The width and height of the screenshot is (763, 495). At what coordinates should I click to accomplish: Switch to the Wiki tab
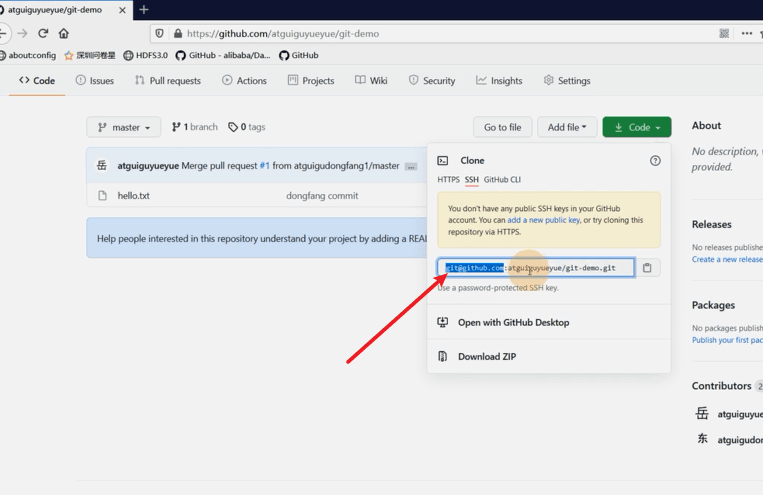pos(371,81)
